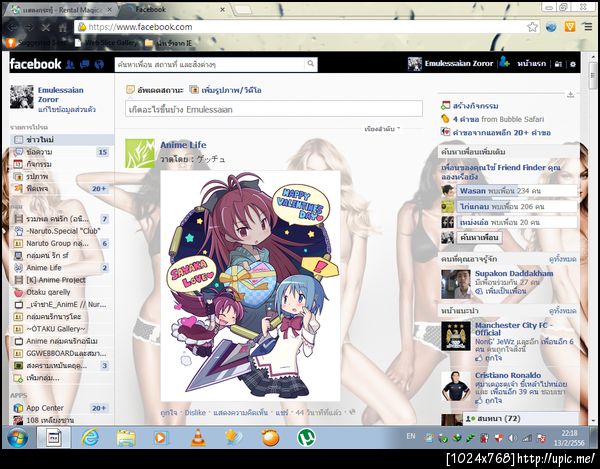
Task: Click the status update text field
Action: coord(274,109)
